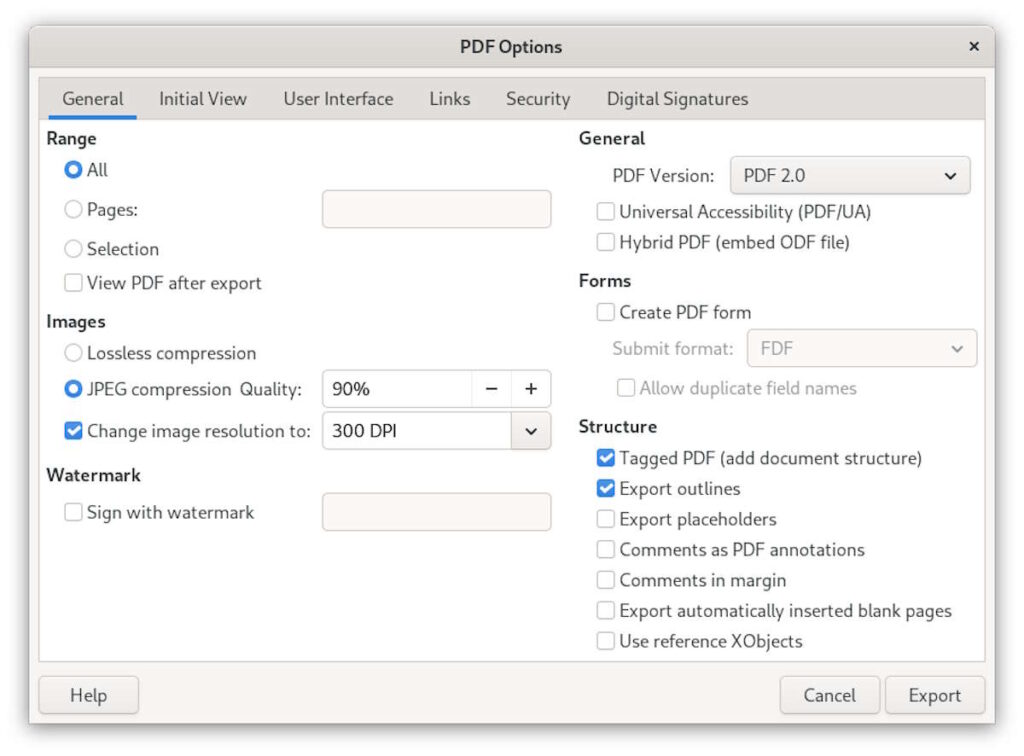Screen dimensions: 1024x756
Task: Increase JPEG quality with the plus stepper
Action: tap(530, 389)
